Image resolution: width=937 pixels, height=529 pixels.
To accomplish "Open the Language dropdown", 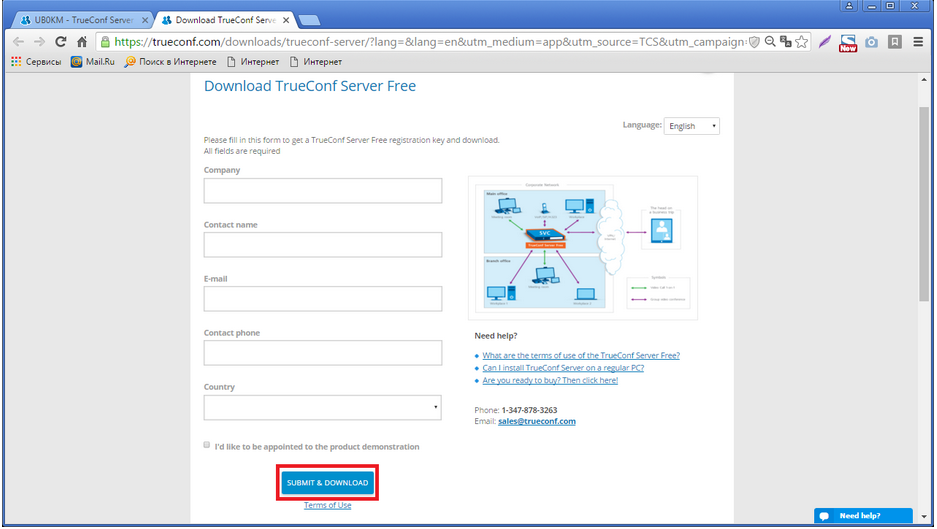I will point(691,126).
